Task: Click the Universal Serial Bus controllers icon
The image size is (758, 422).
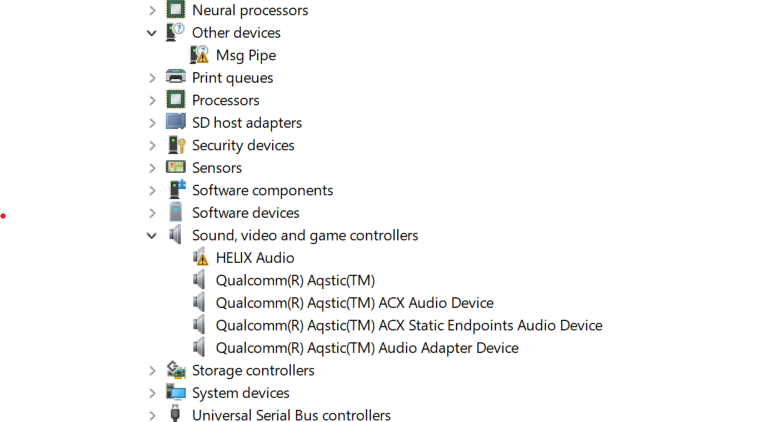Action: [176, 415]
